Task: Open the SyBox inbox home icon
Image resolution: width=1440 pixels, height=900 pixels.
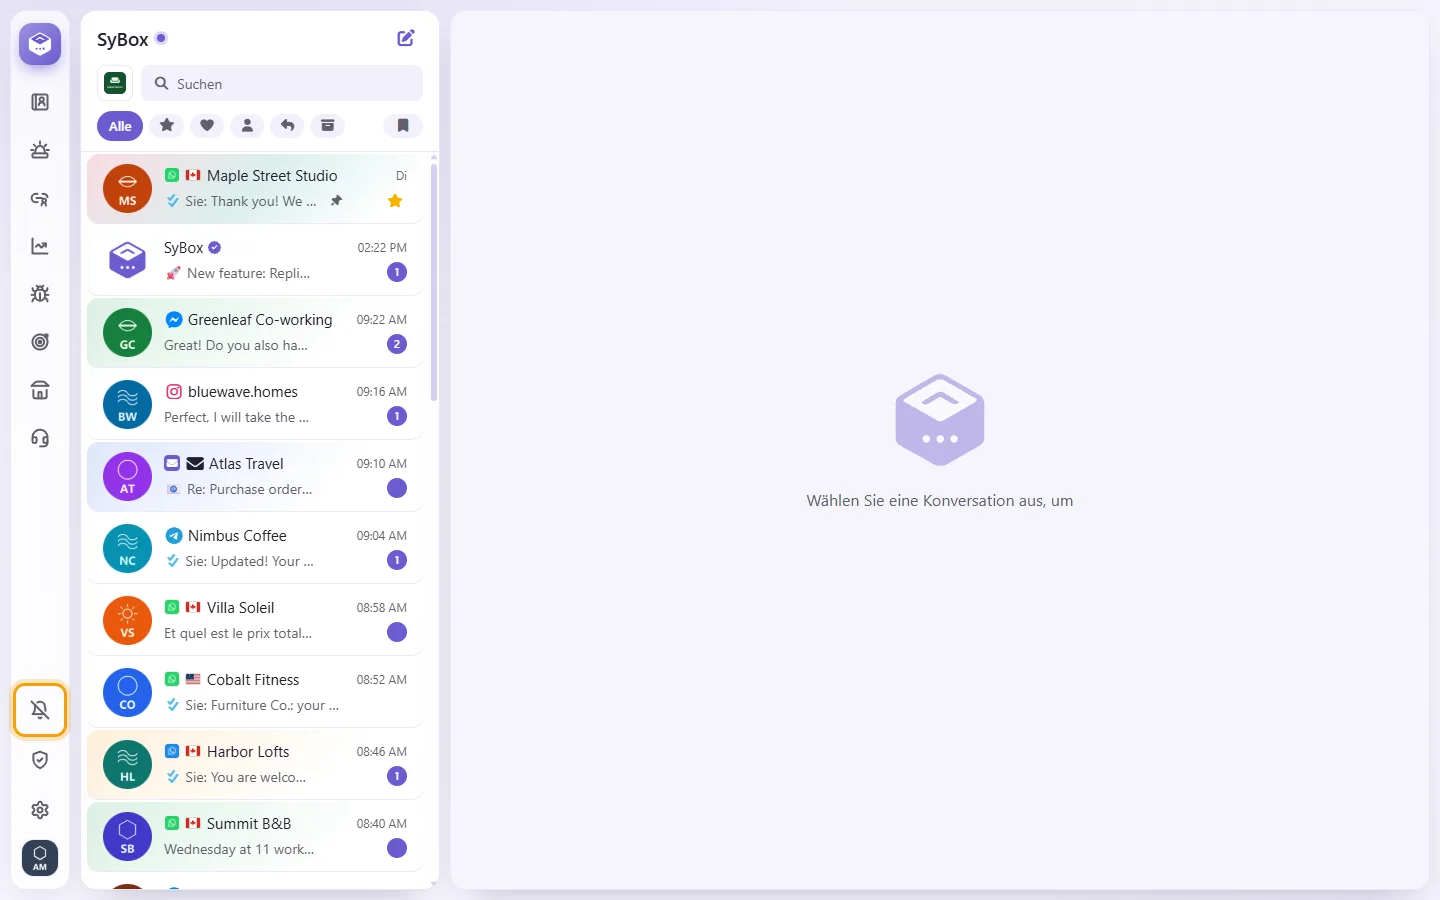Action: click(x=40, y=44)
